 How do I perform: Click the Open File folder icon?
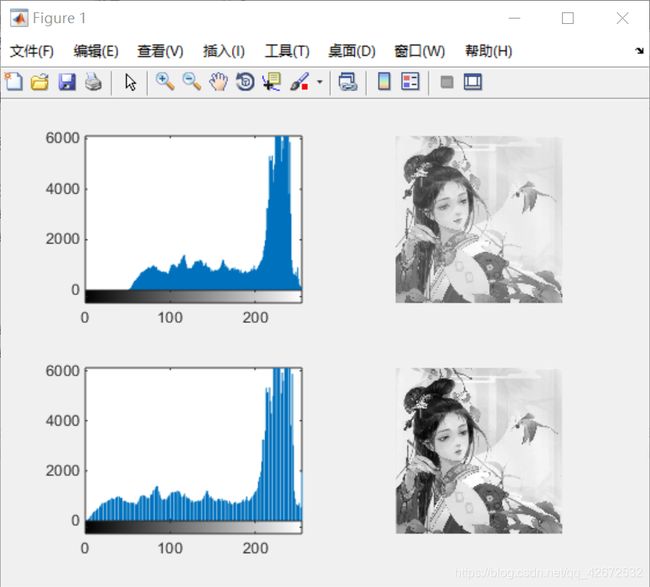pyautogui.click(x=40, y=82)
